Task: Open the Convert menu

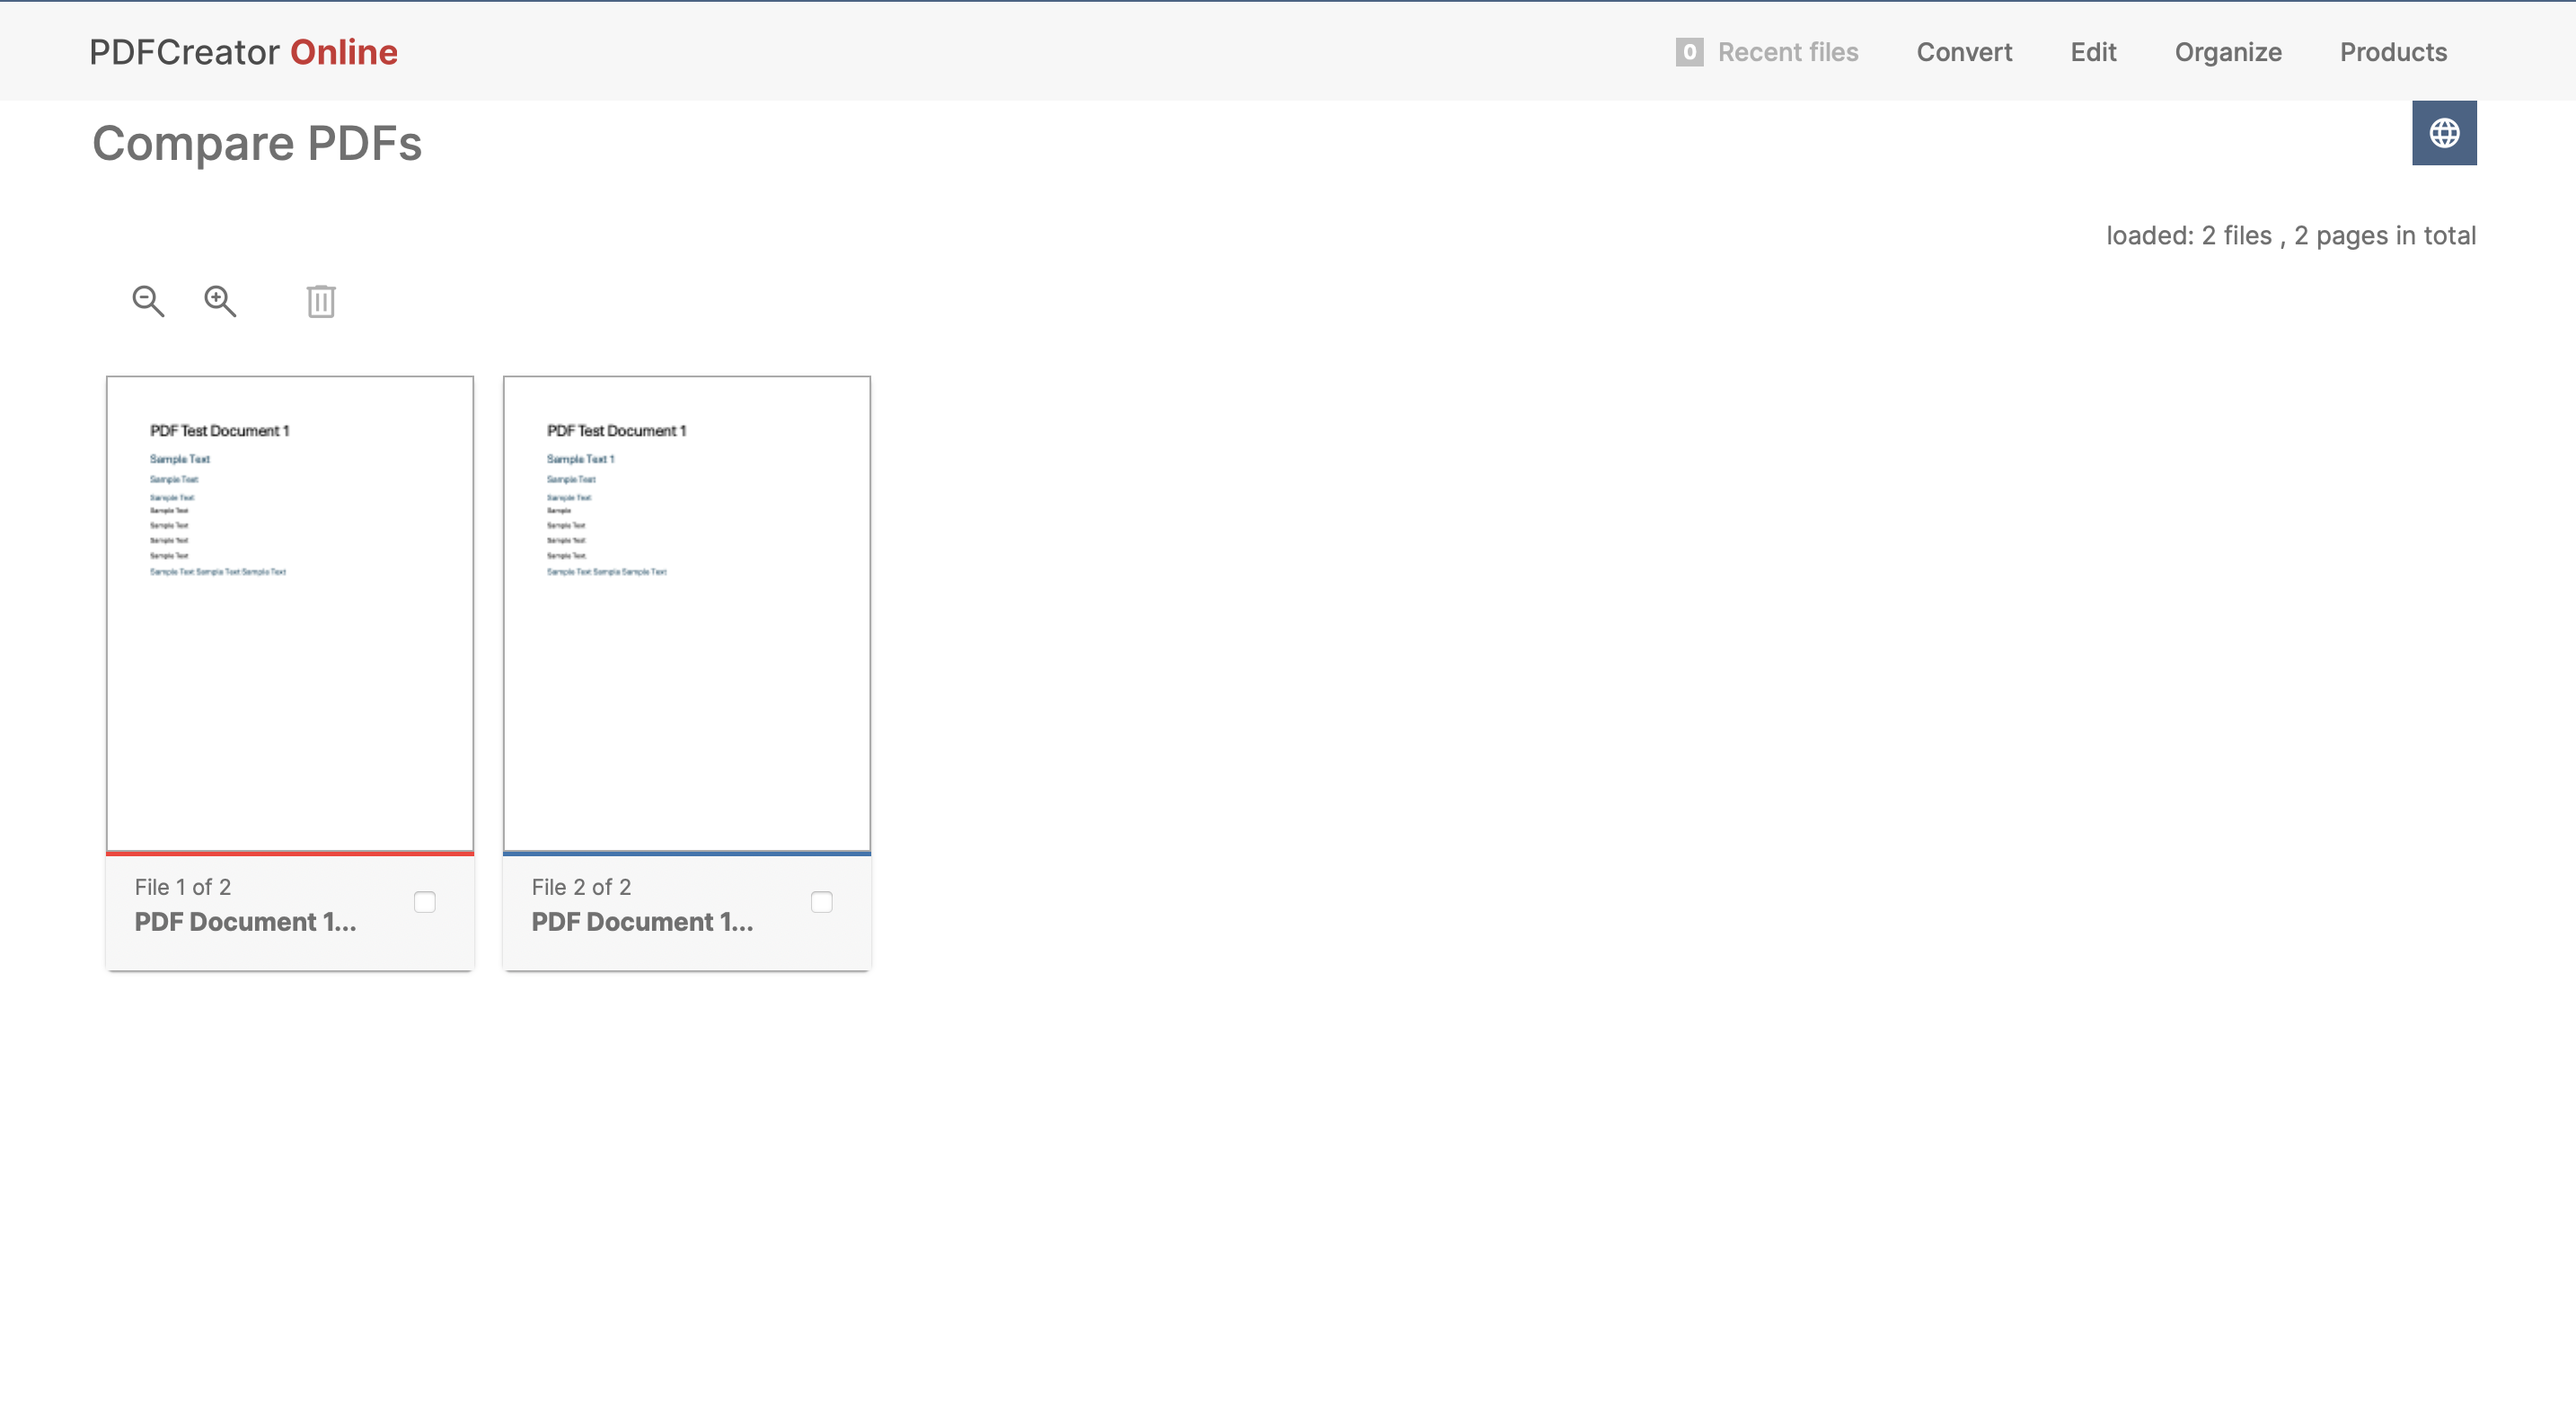Action: 1964,51
